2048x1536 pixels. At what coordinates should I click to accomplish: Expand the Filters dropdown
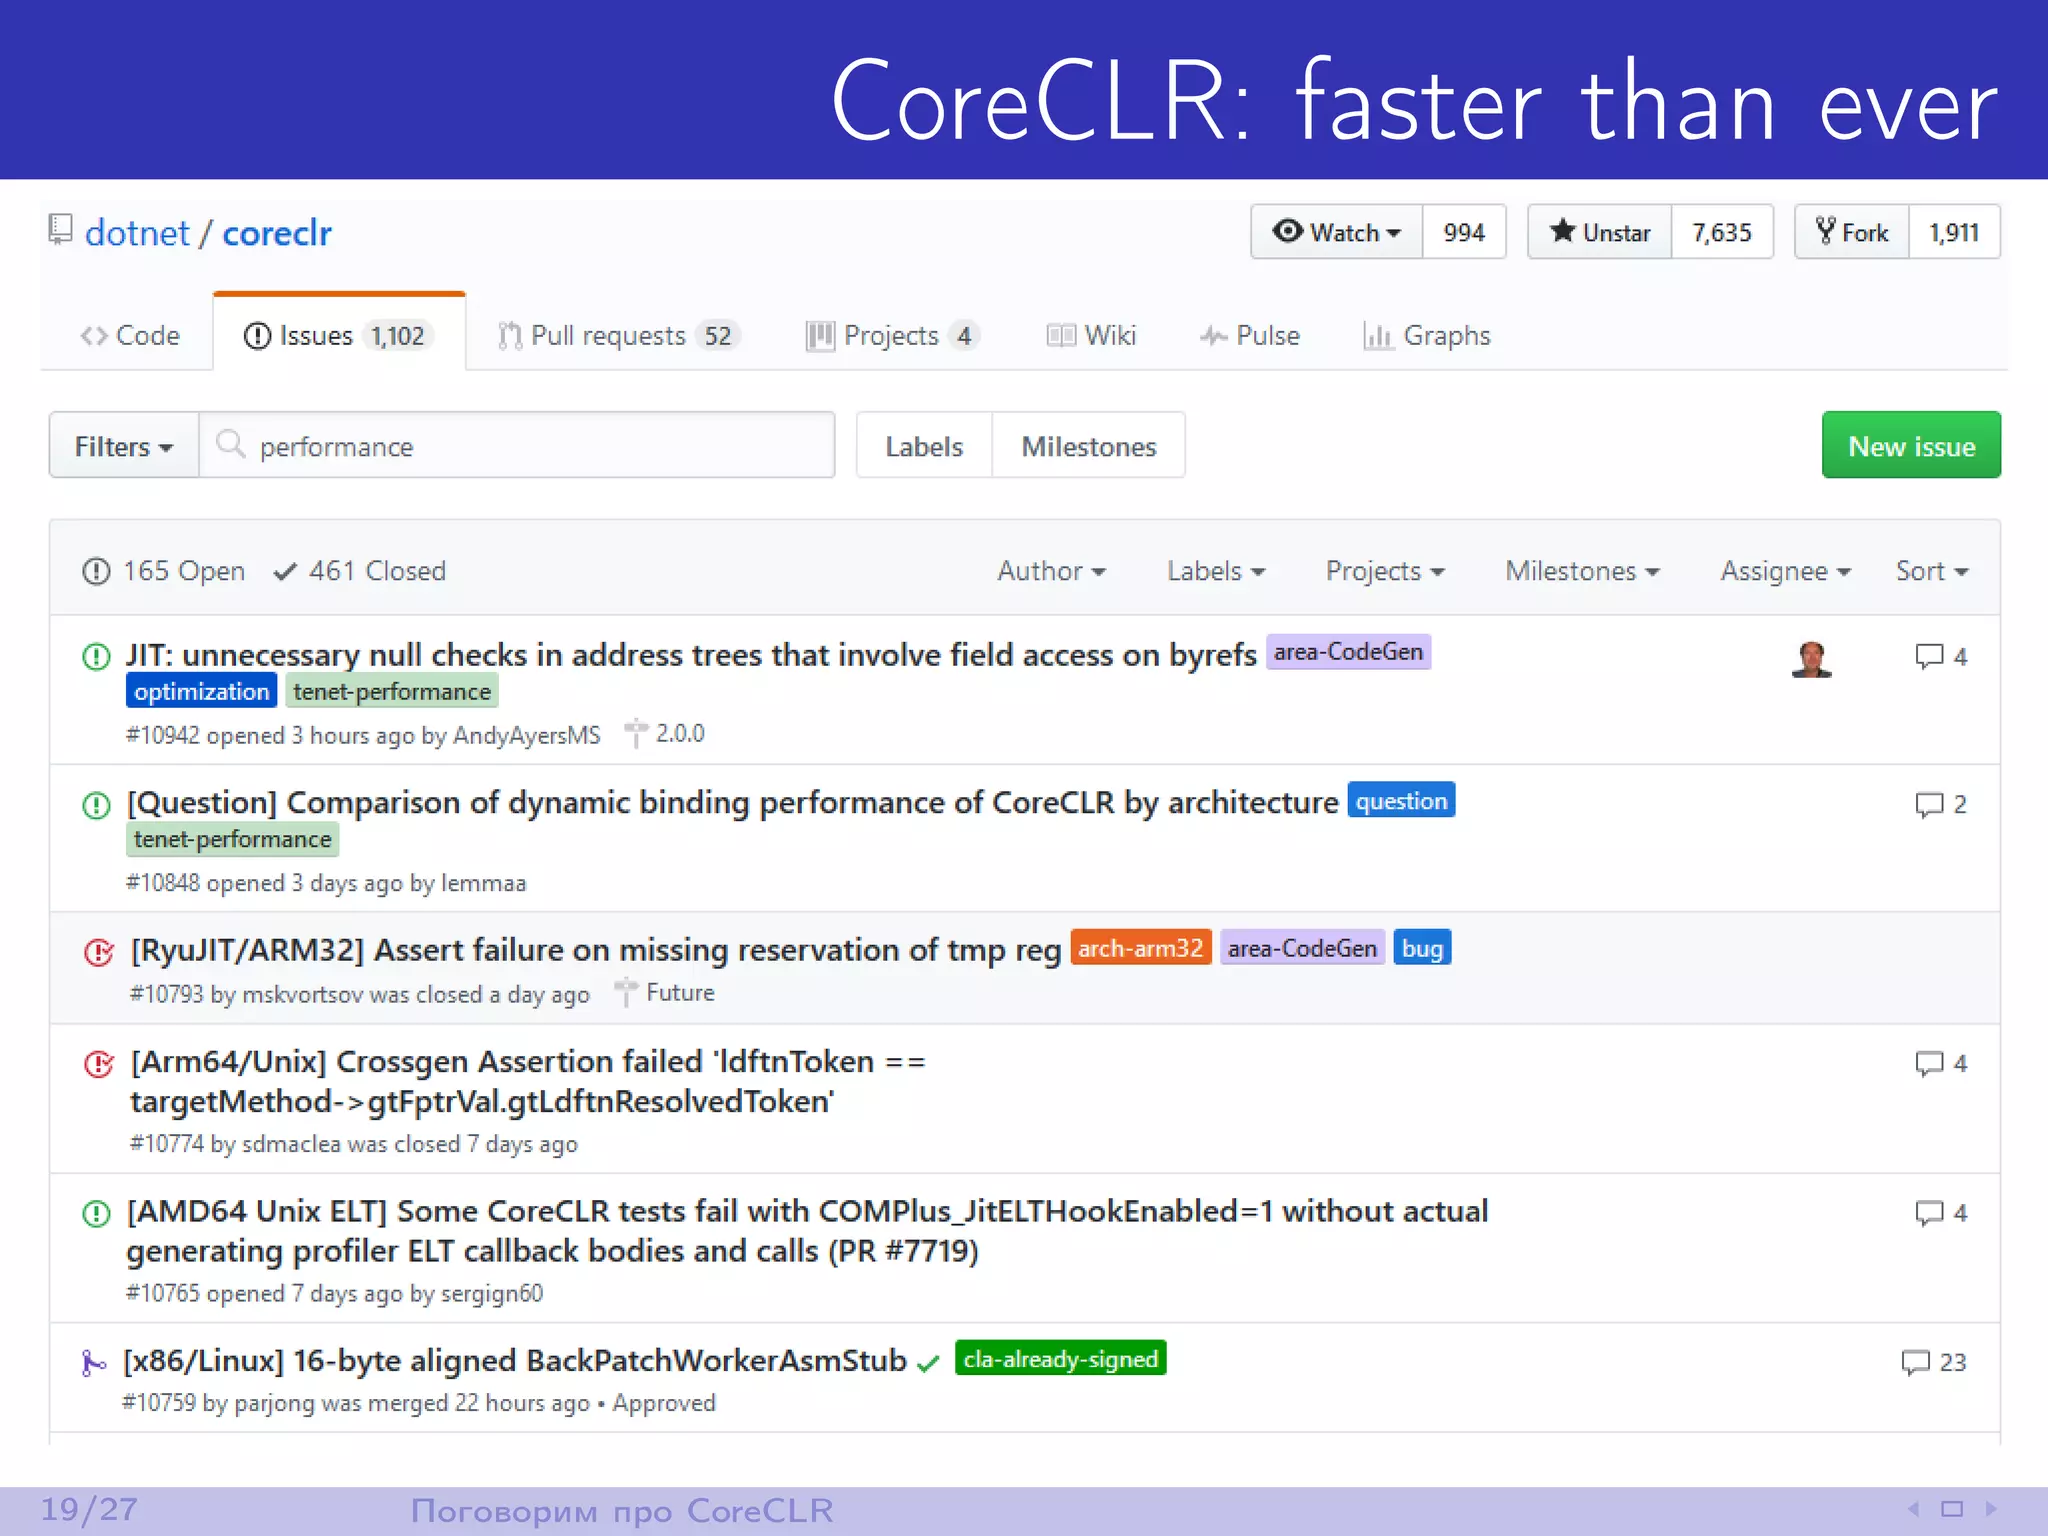coord(124,446)
